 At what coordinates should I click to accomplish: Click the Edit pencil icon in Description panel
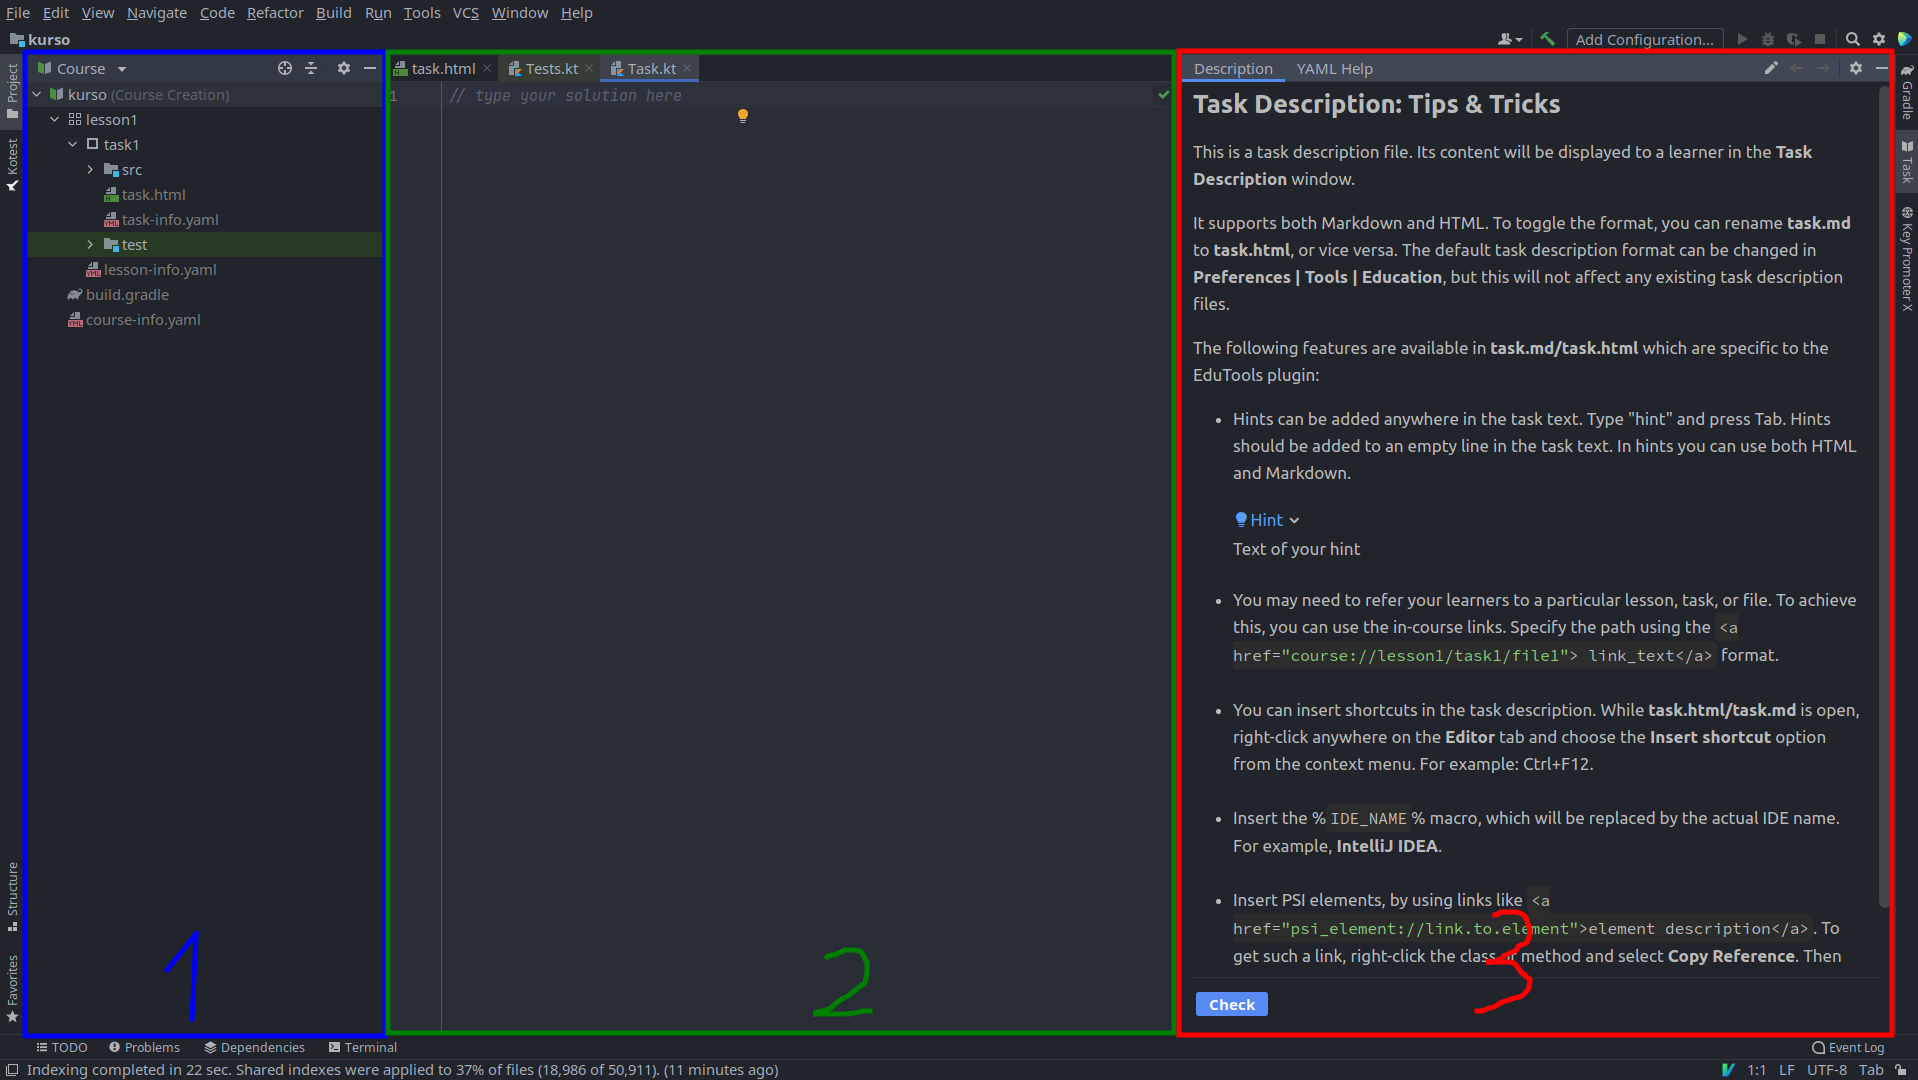click(x=1771, y=68)
